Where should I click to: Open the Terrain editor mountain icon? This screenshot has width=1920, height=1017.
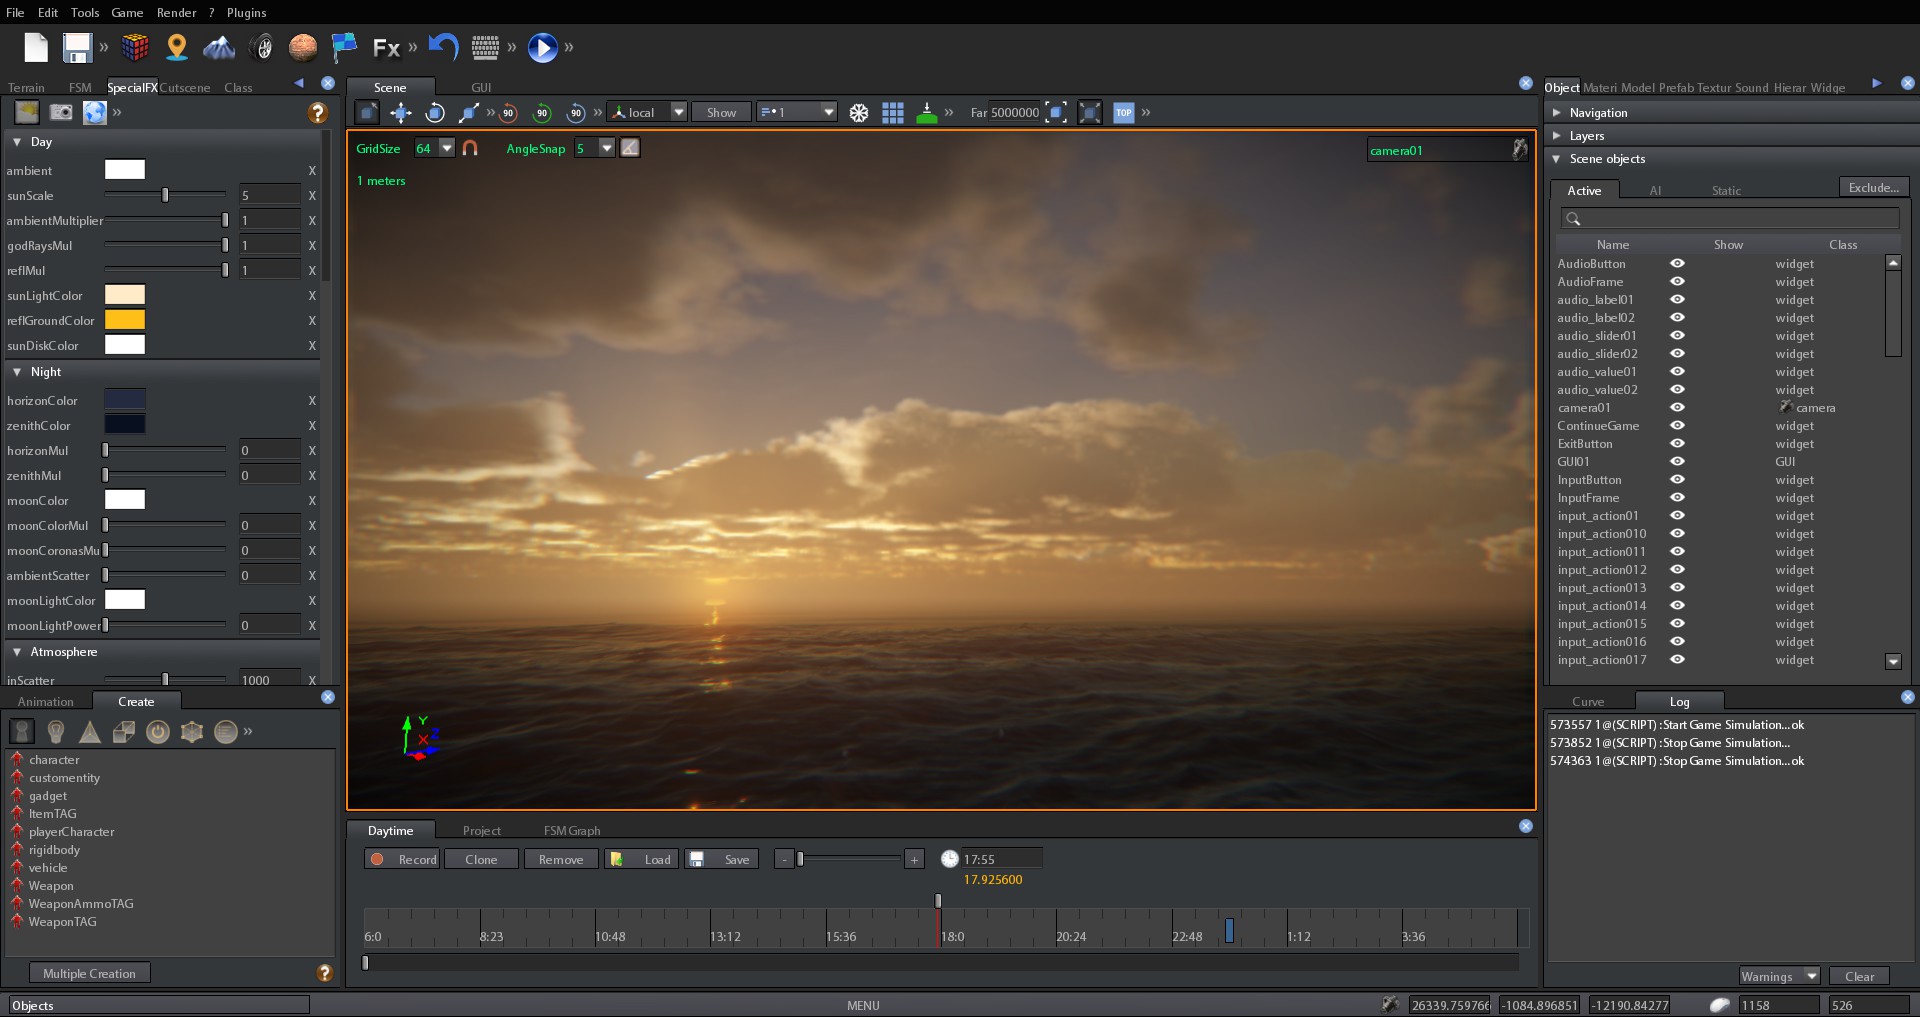coord(218,47)
